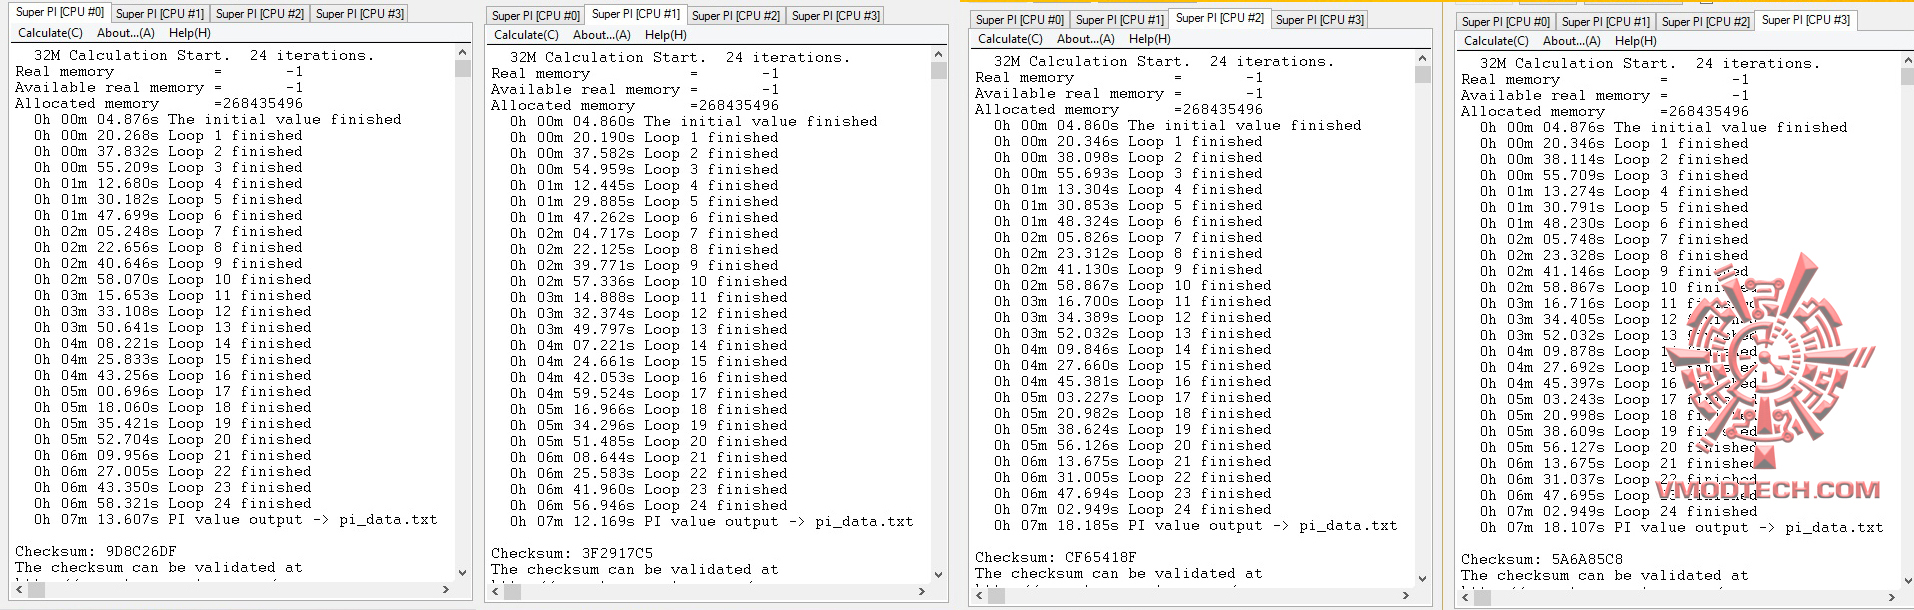Click the vertical scrollbar thumb in the second window

tap(938, 70)
